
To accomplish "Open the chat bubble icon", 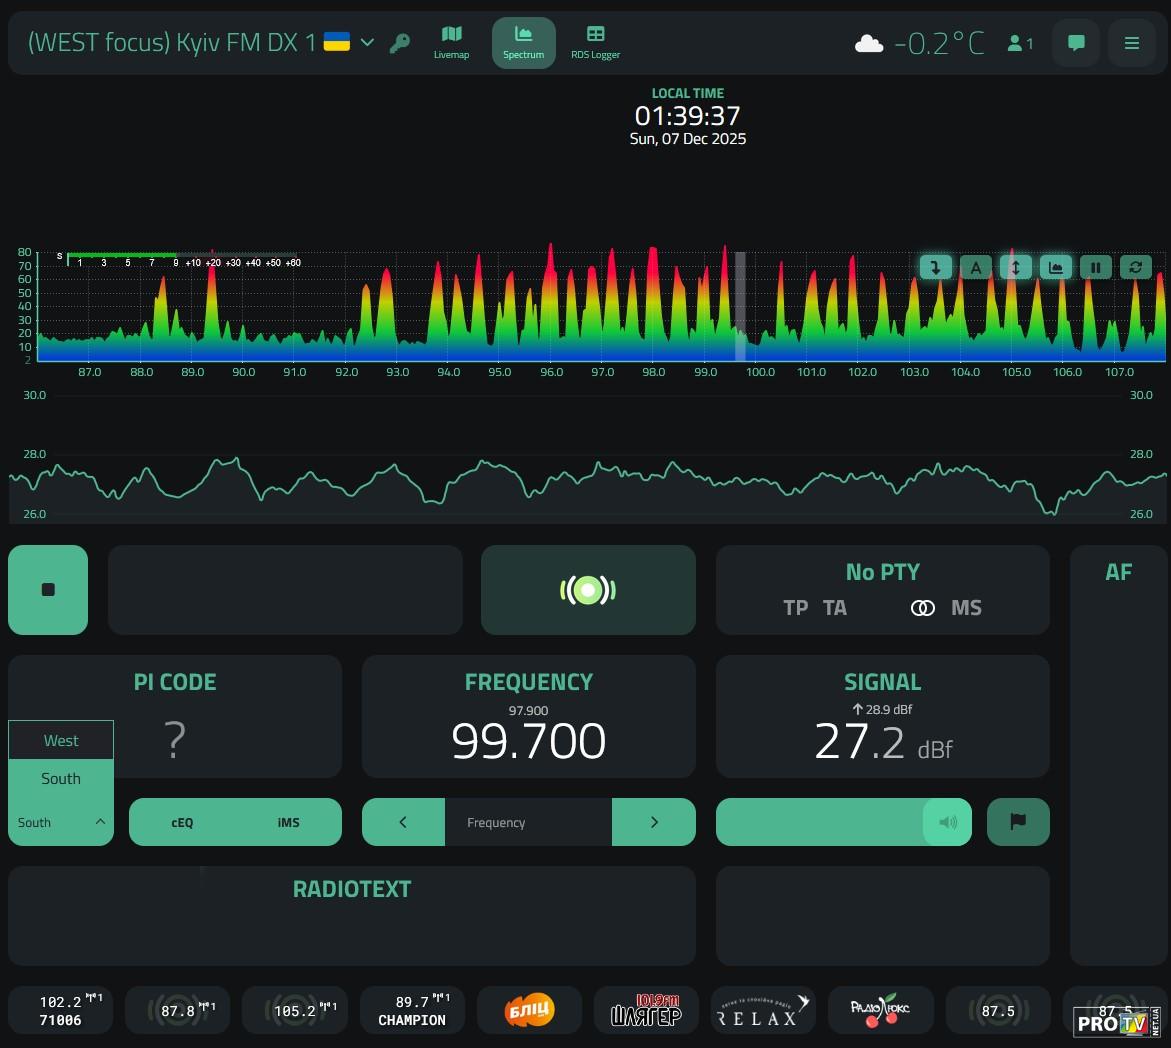I will tap(1076, 43).
